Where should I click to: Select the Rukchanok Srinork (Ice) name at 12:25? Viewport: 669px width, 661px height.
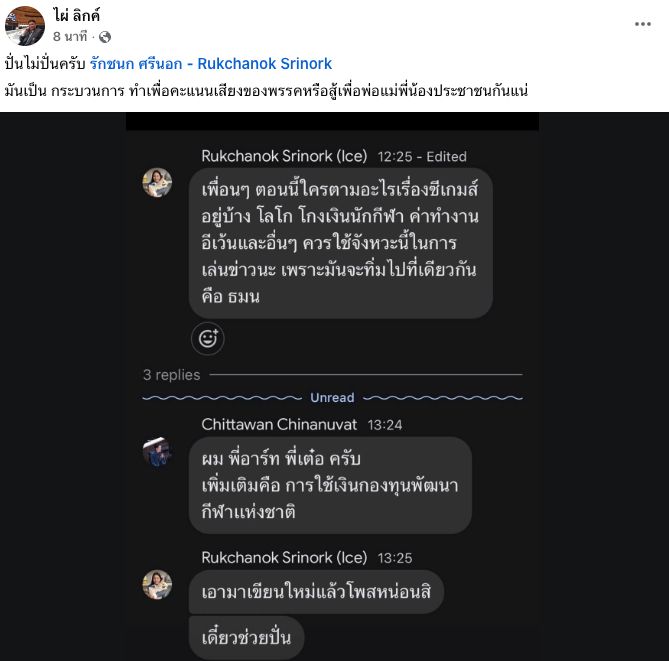(x=284, y=156)
